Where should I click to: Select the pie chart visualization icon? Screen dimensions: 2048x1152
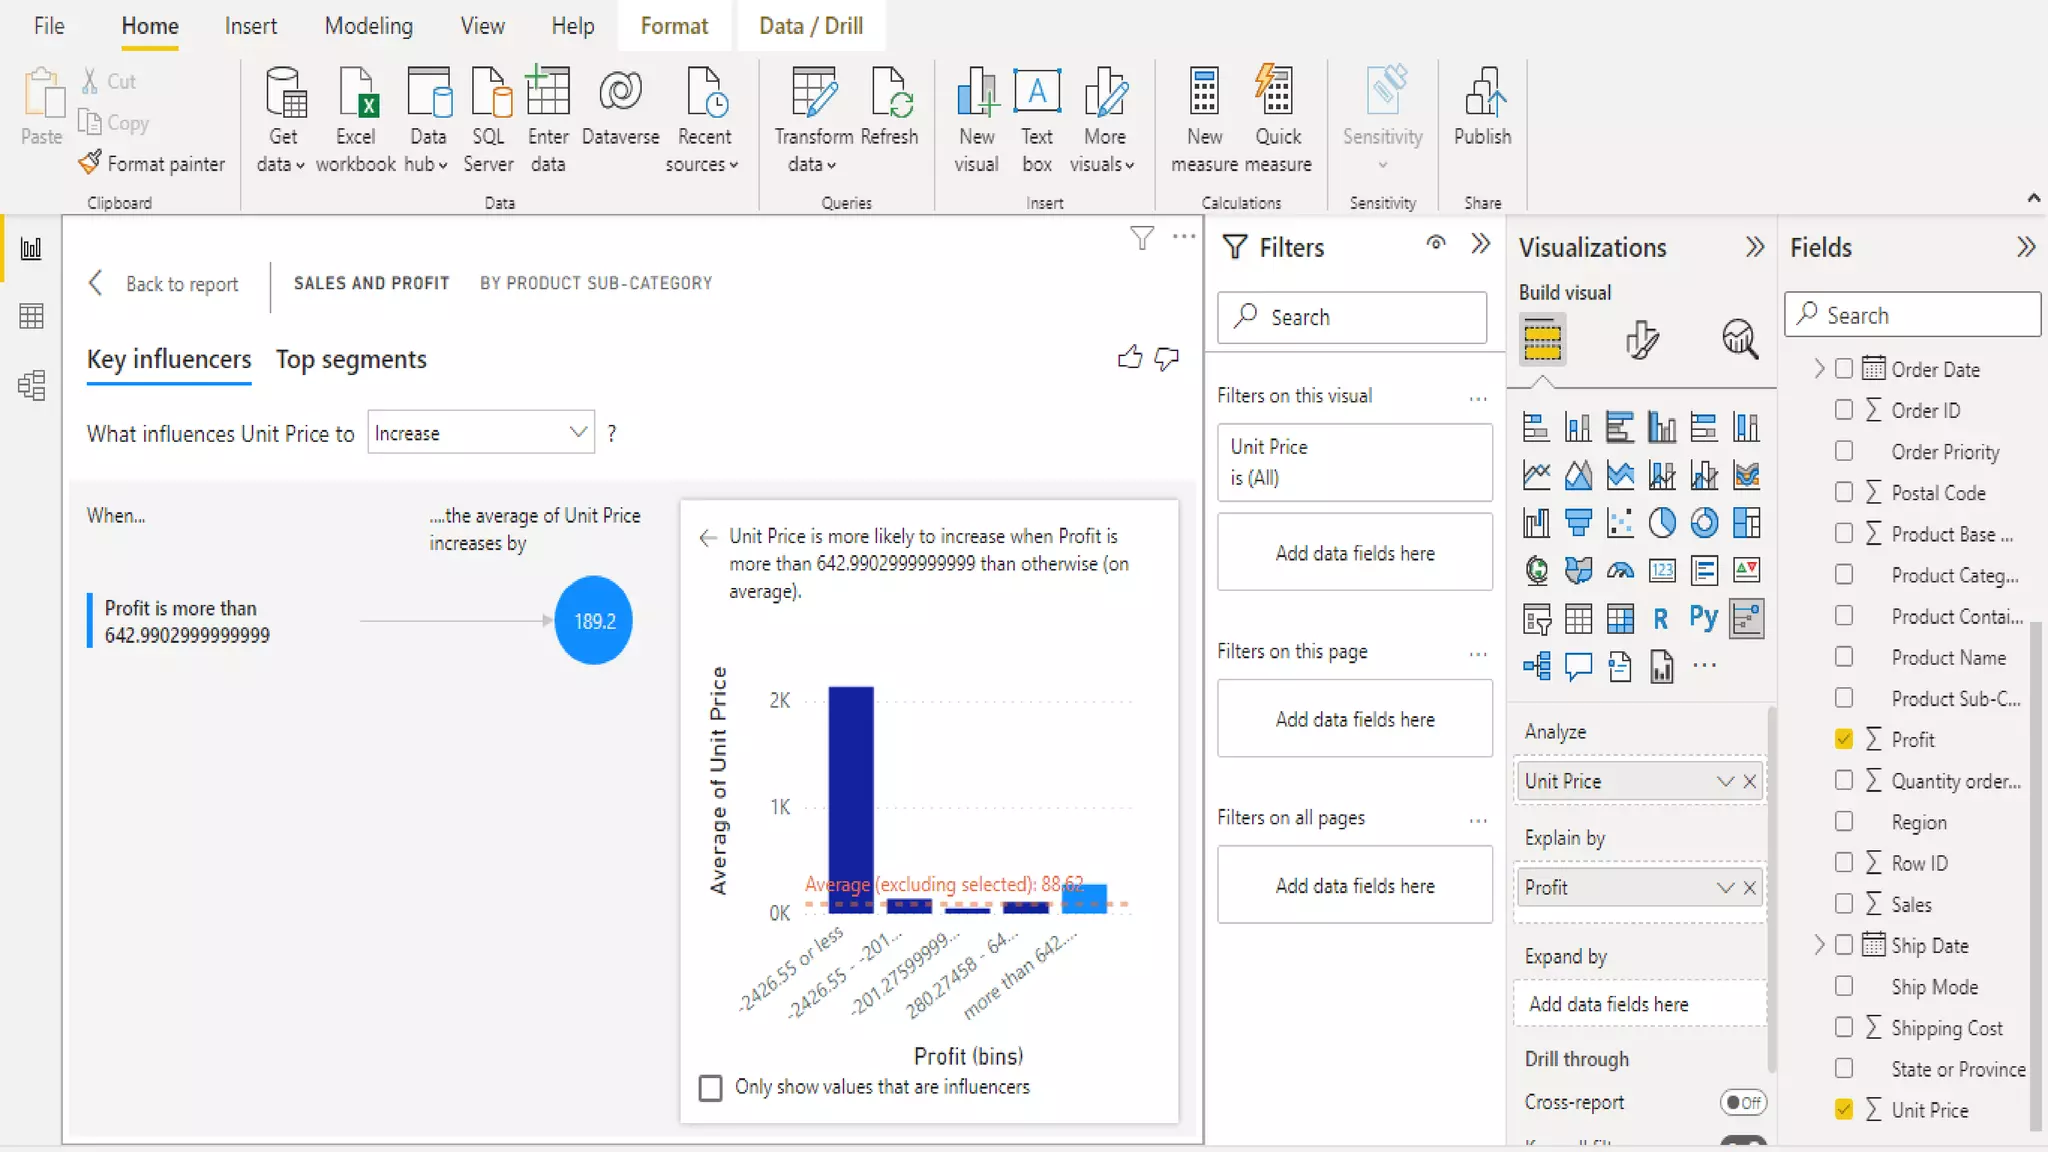(x=1662, y=522)
